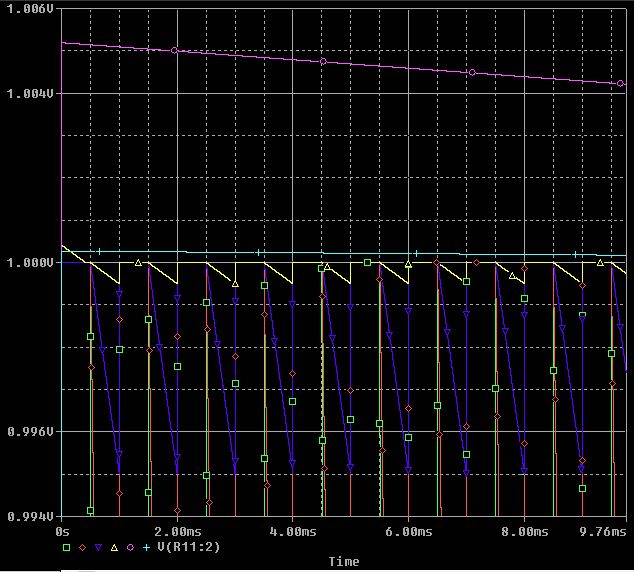Click the 2.00ms x-axis label
634x572 pixels.
click(x=178, y=531)
